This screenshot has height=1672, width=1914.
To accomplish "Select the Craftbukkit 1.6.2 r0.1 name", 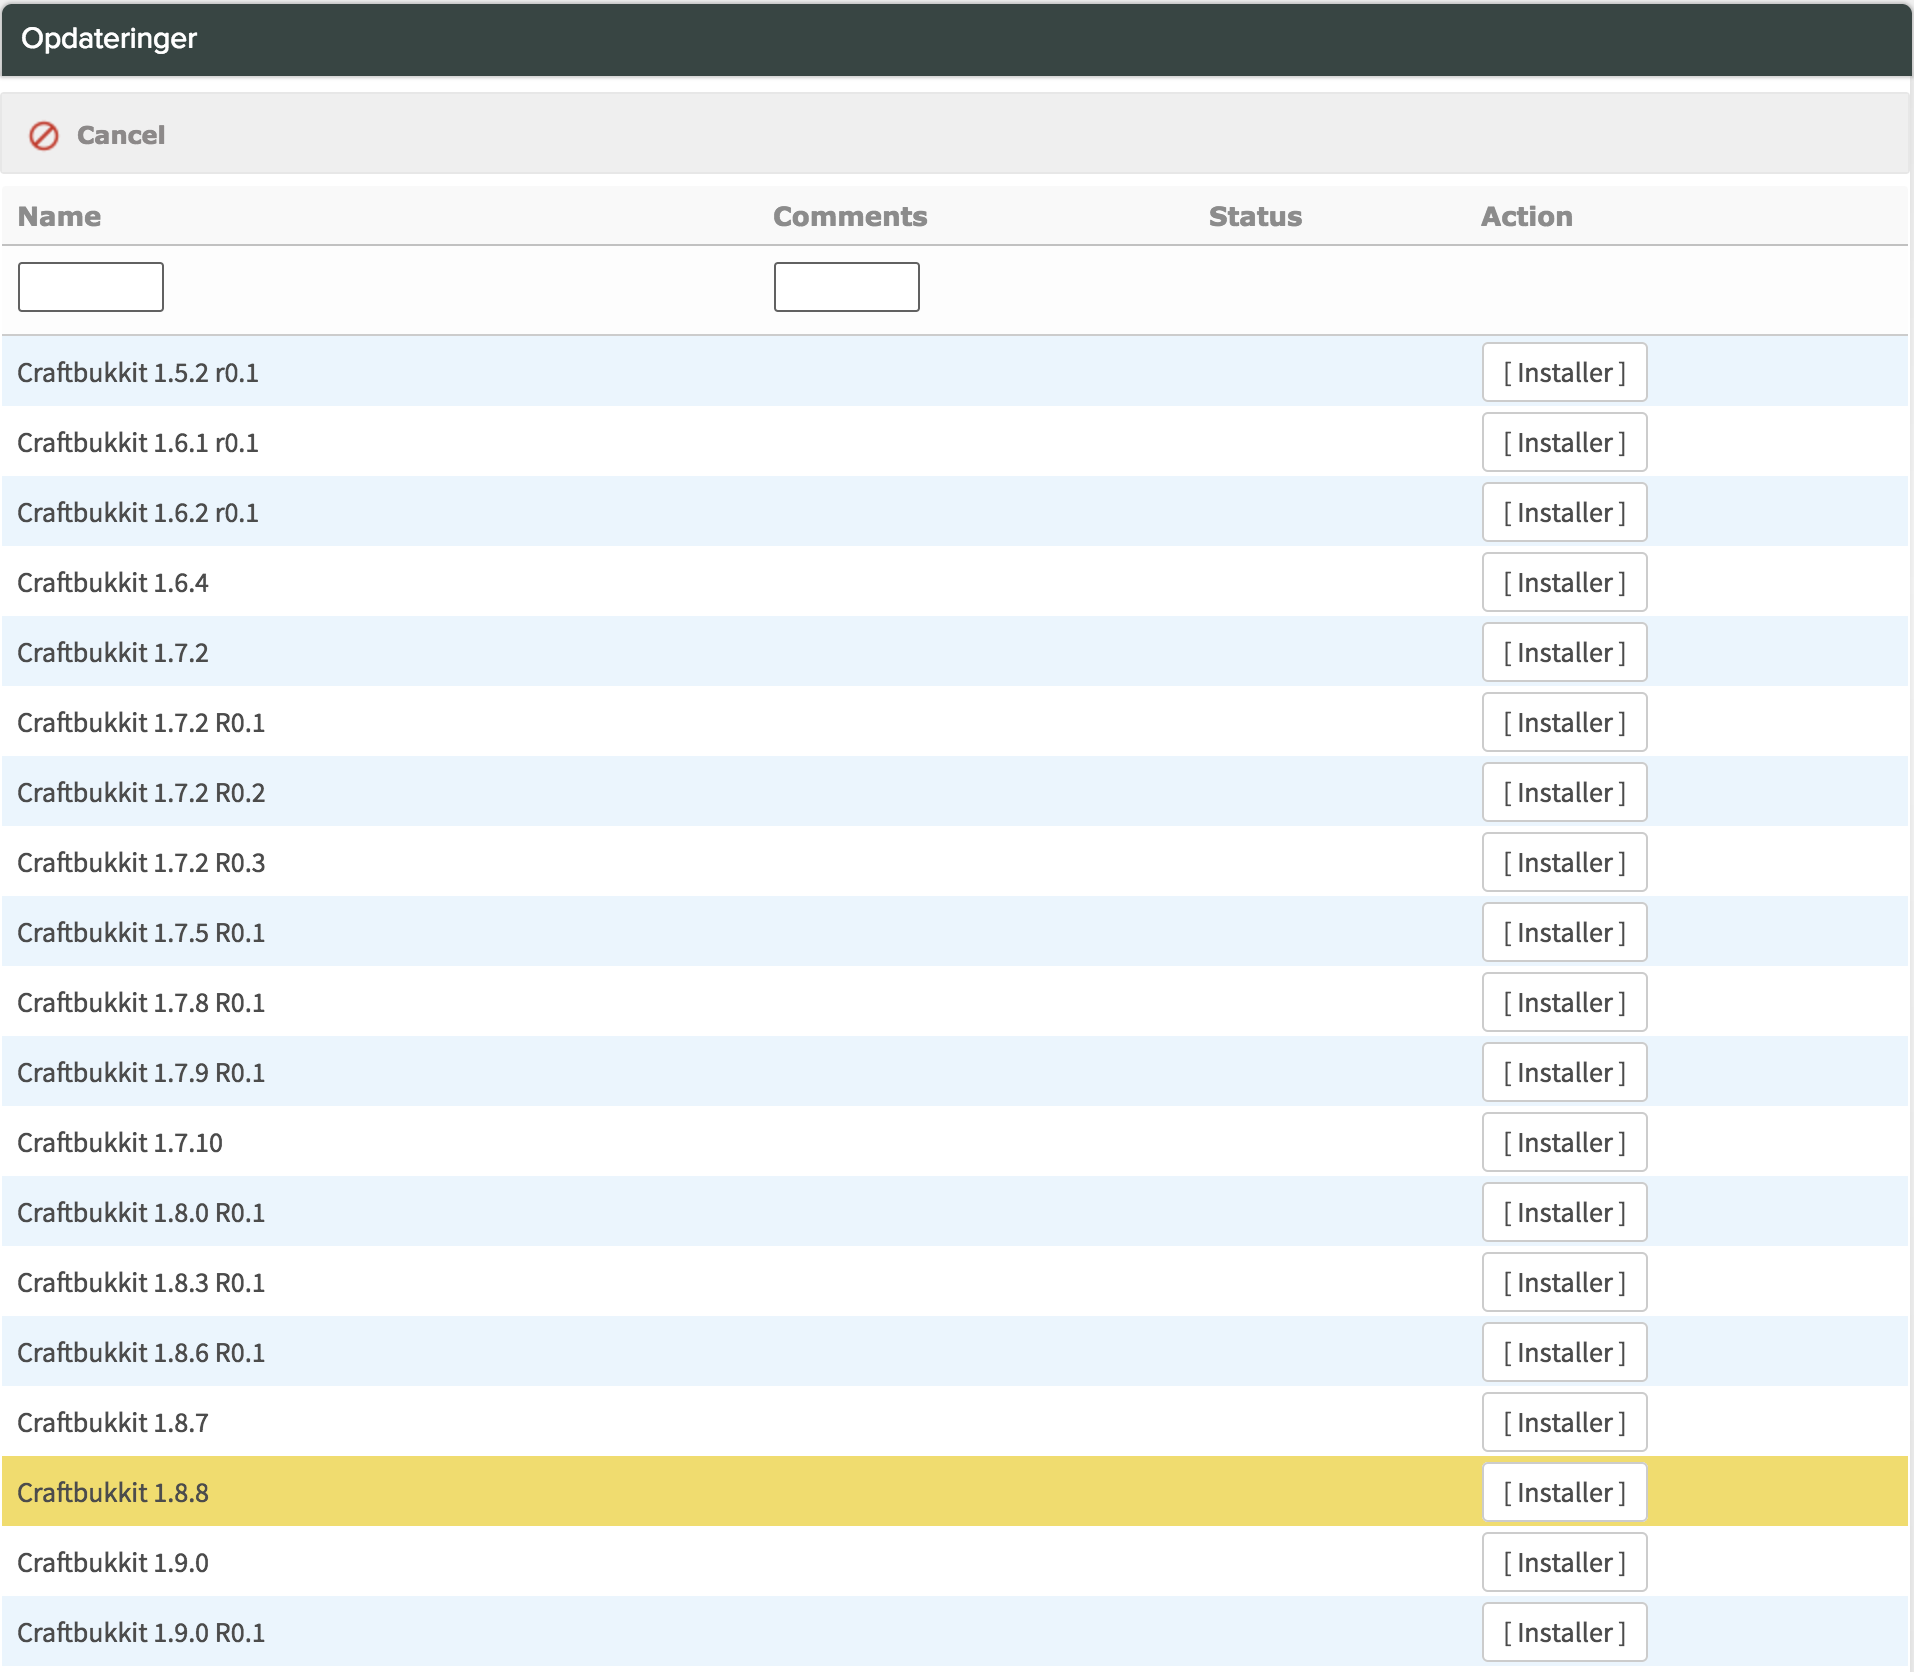I will 138,512.
